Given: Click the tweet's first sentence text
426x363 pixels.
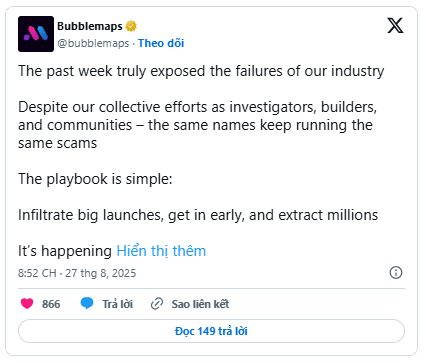Looking at the screenshot, I should click(x=201, y=71).
